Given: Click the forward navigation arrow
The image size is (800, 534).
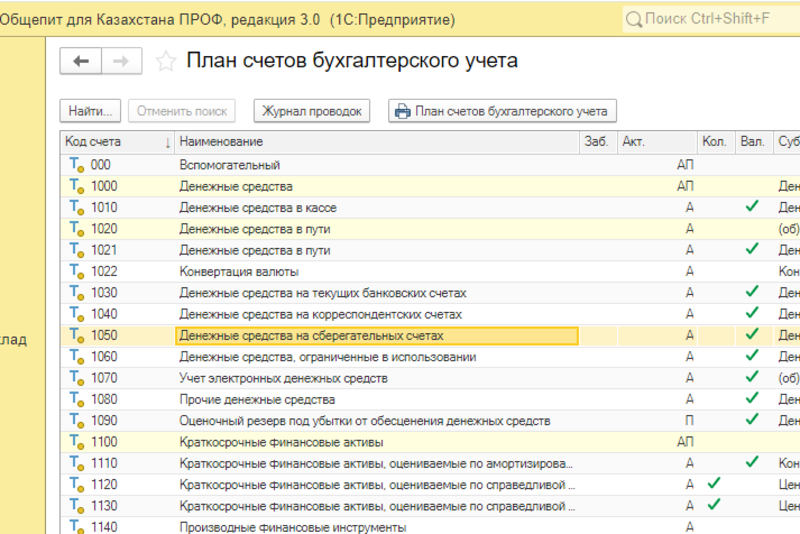Looking at the screenshot, I should point(119,62).
